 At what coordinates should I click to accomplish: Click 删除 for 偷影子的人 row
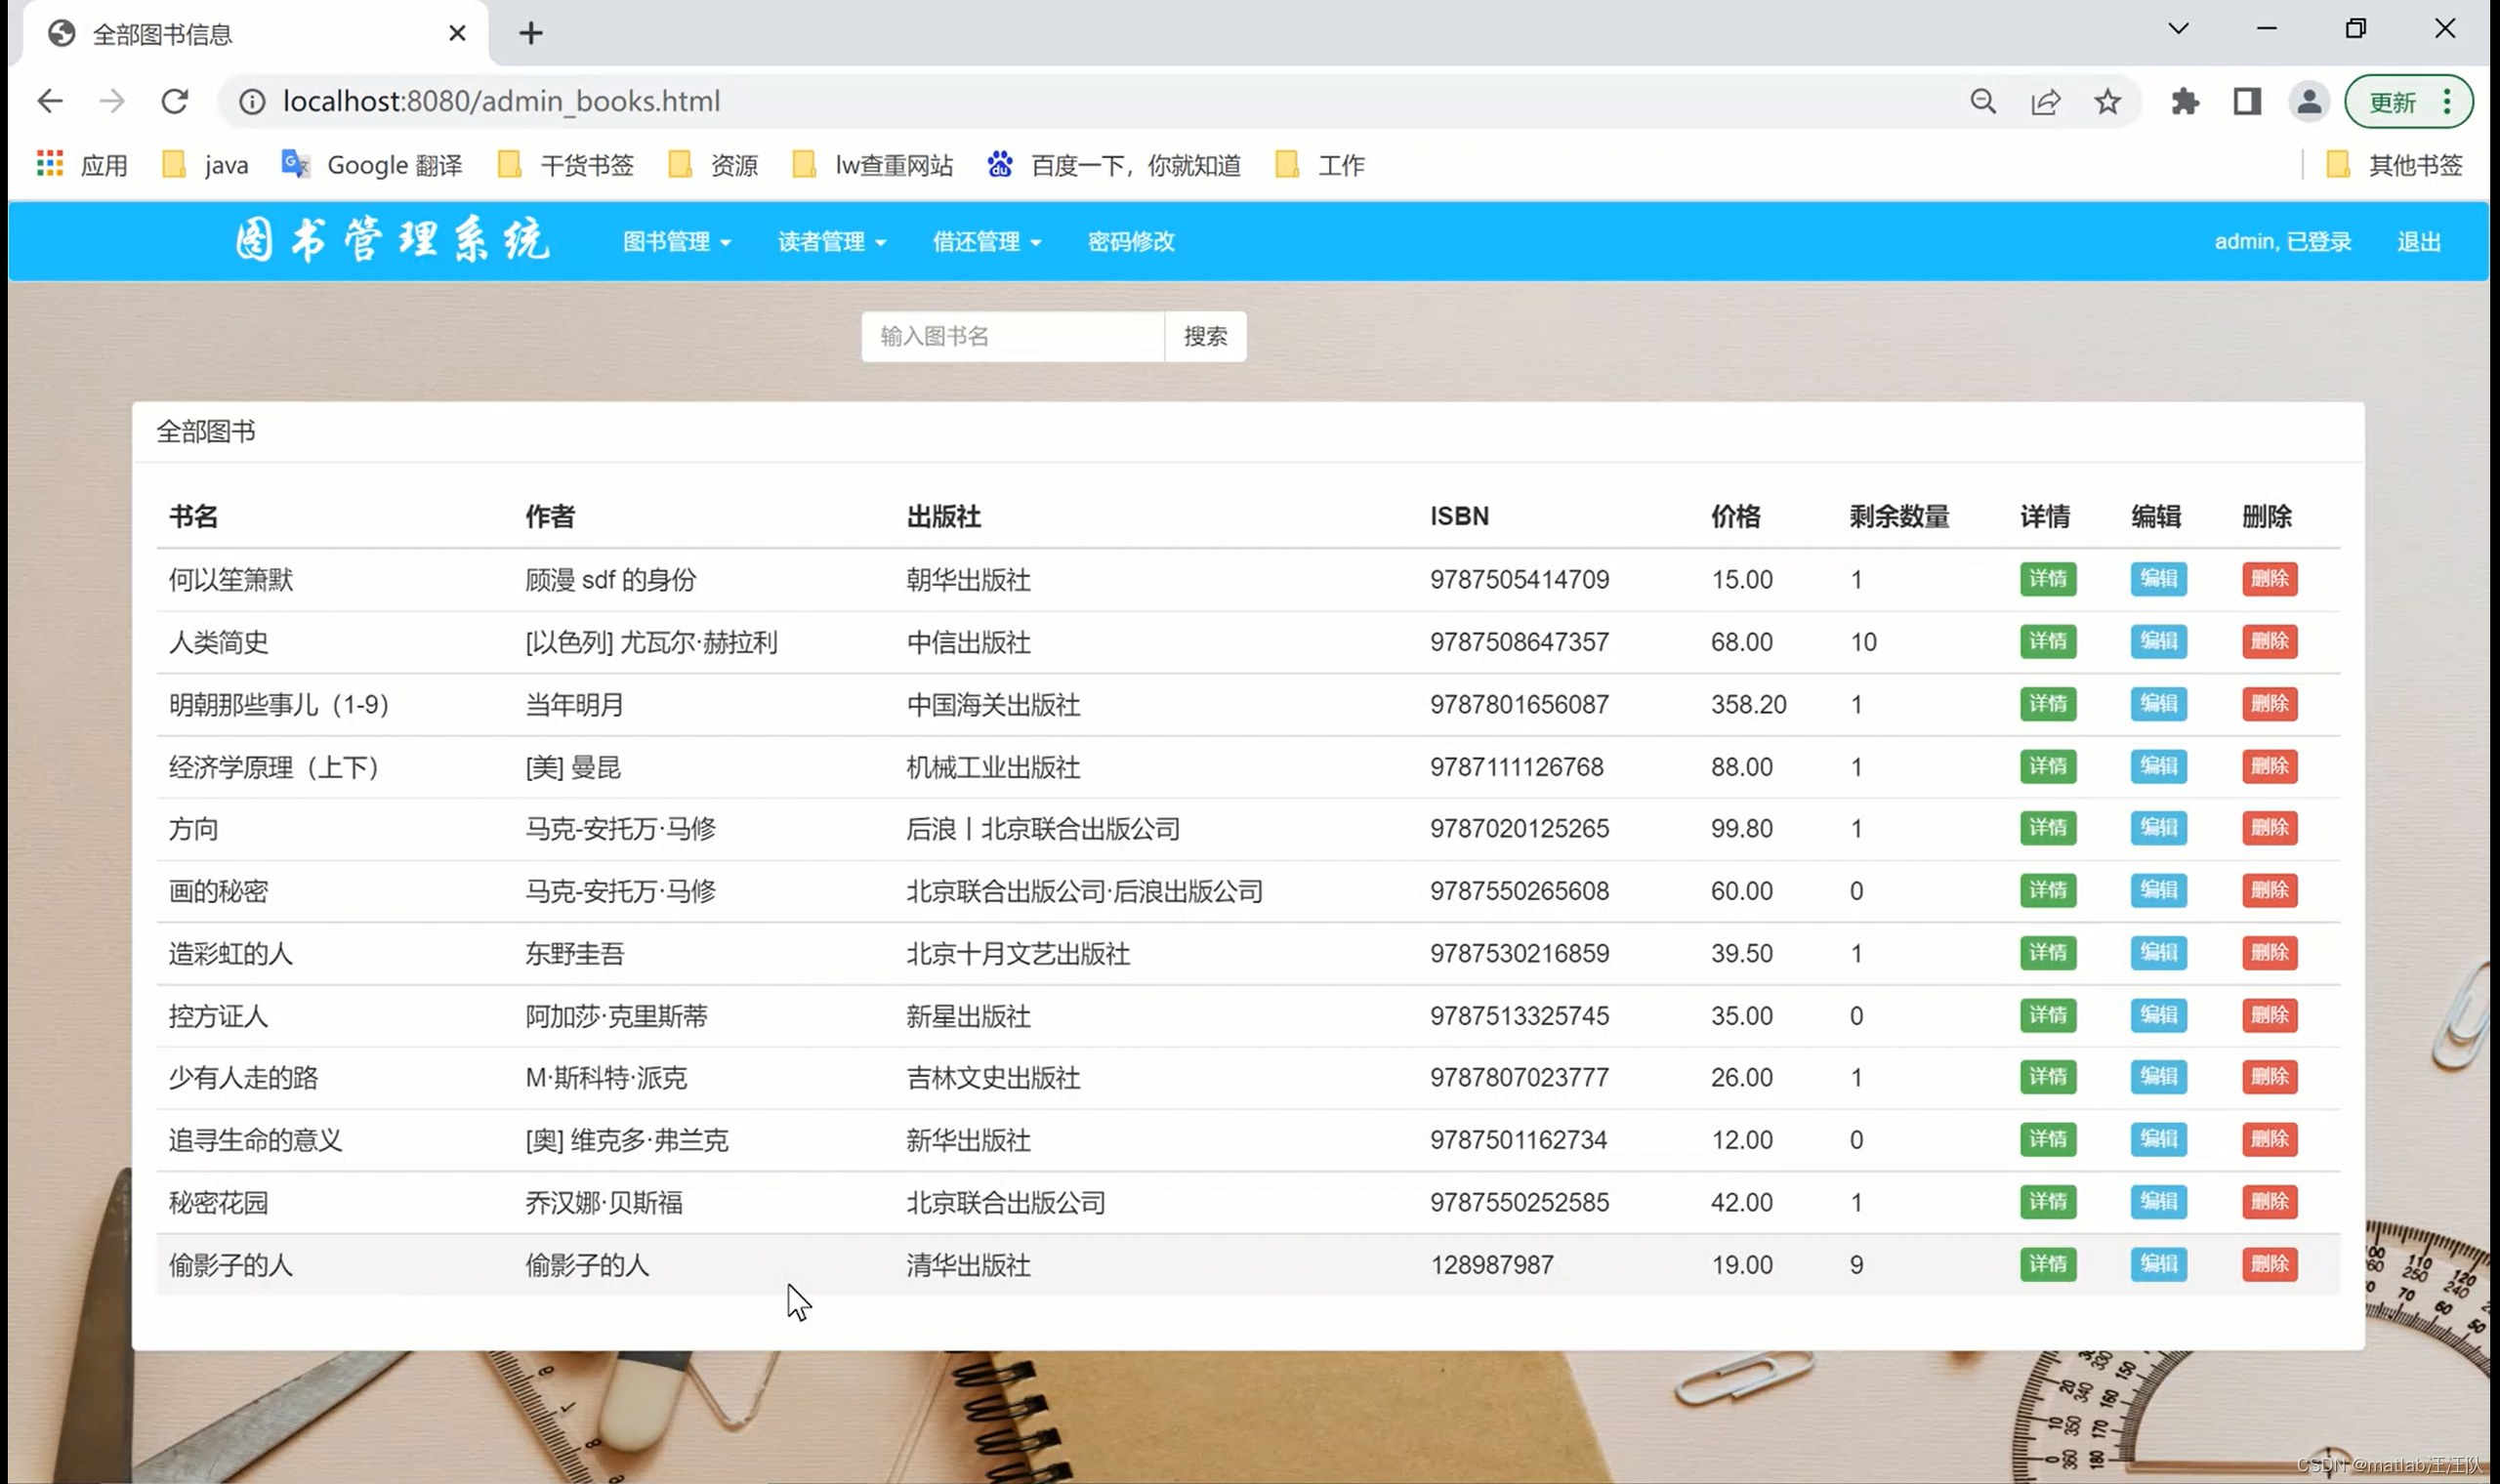point(2269,1264)
